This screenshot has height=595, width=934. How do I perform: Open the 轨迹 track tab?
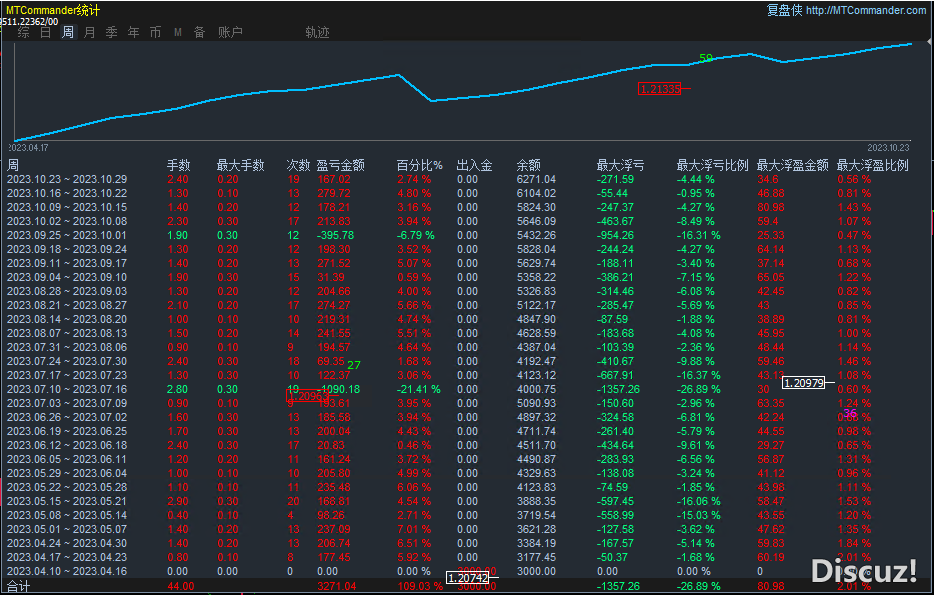coord(317,32)
